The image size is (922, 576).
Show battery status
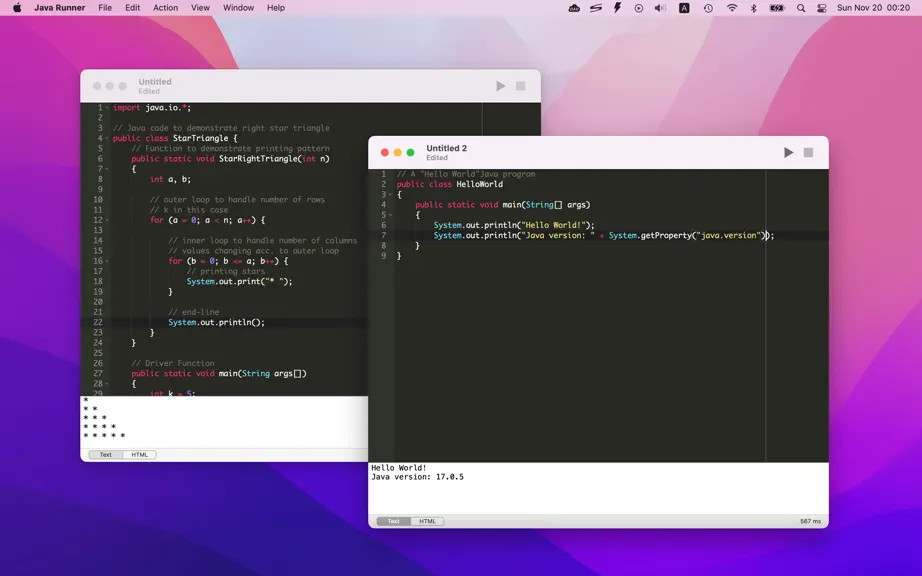777,8
